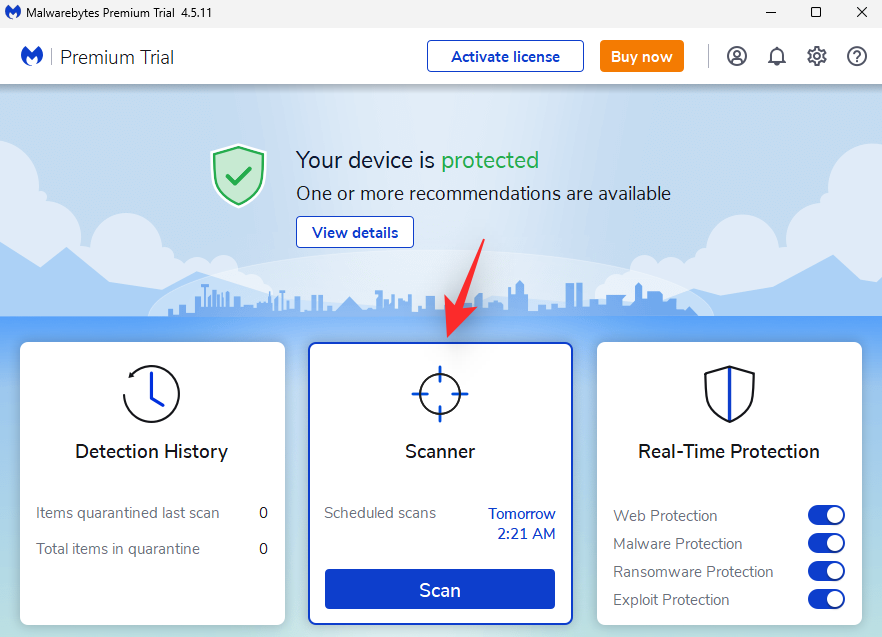Disable Web Protection toggle
Image resolution: width=882 pixels, height=637 pixels.
tap(826, 516)
